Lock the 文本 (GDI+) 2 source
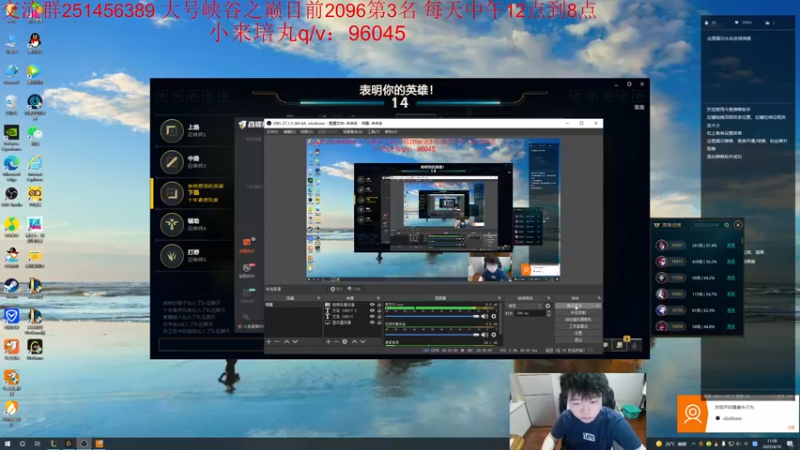Image resolution: width=800 pixels, height=450 pixels. point(379,310)
